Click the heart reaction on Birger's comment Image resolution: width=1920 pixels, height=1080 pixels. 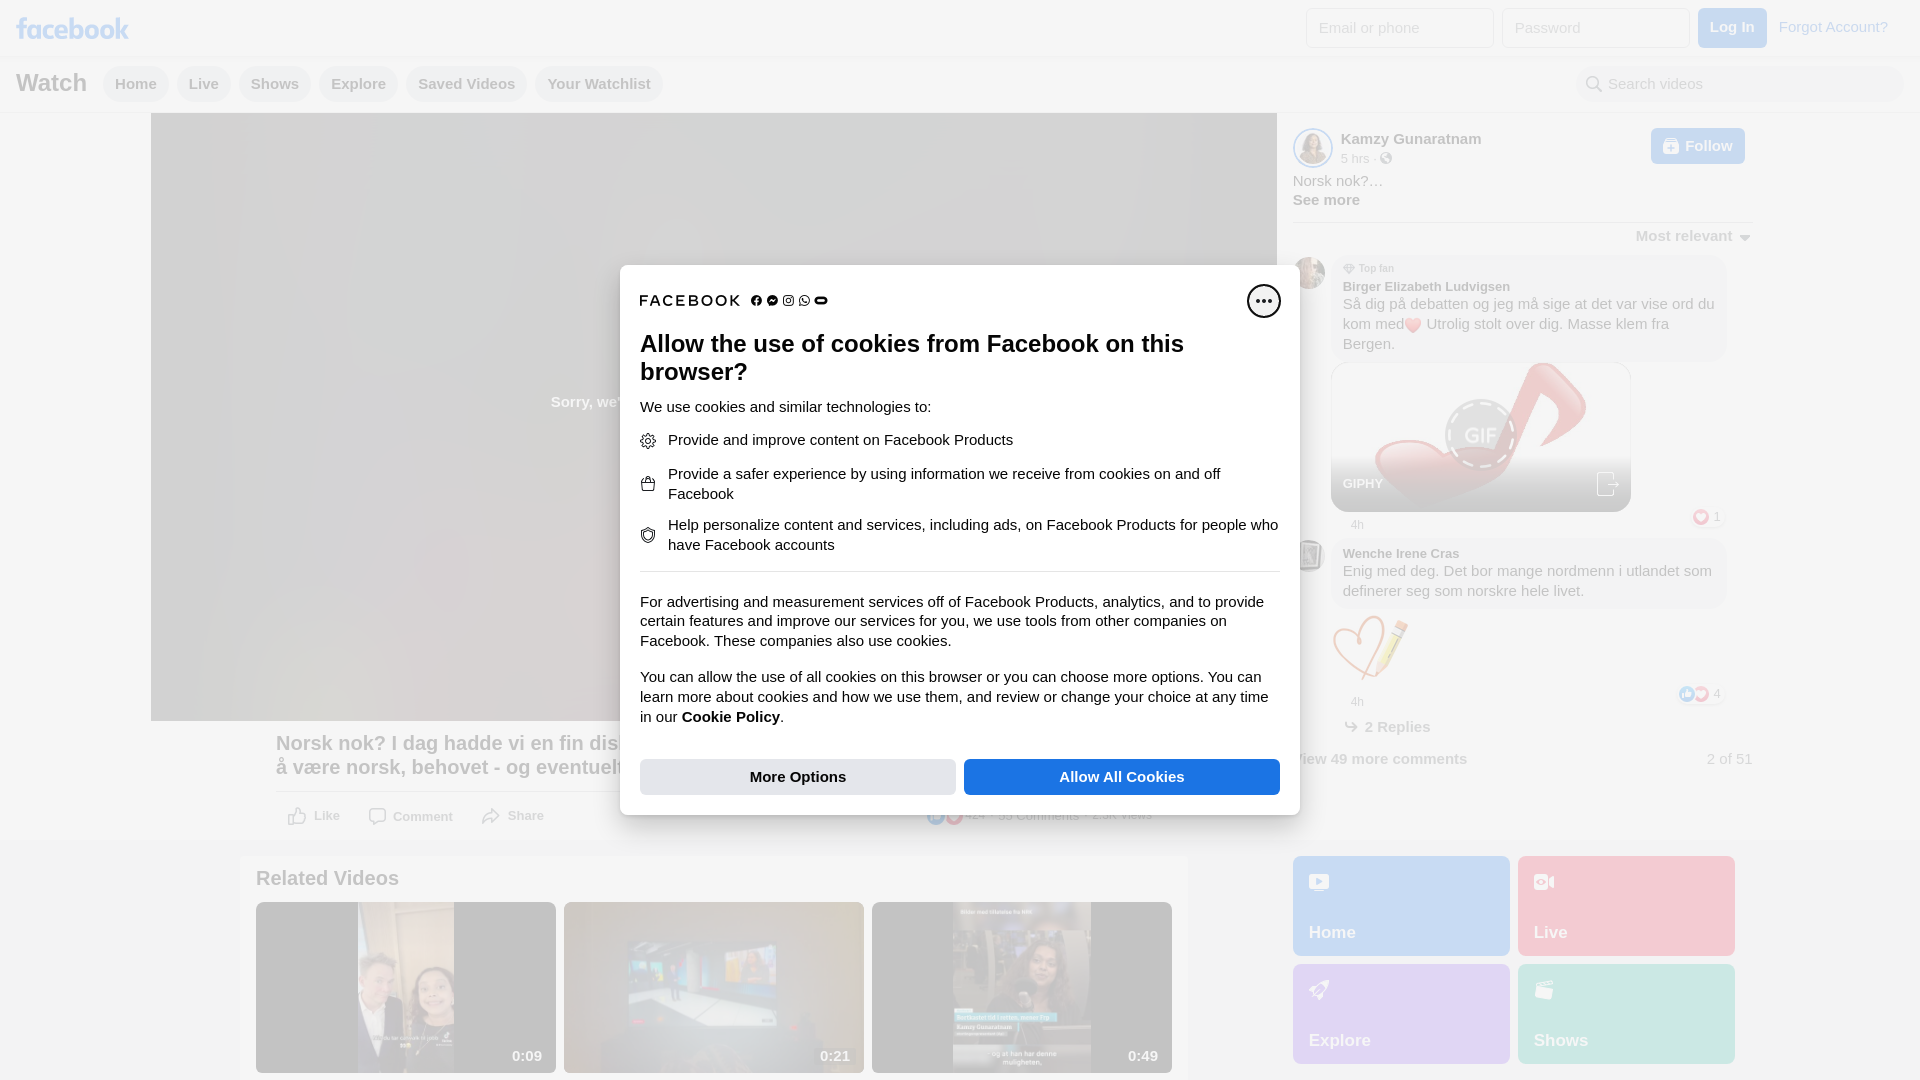(x=1700, y=517)
